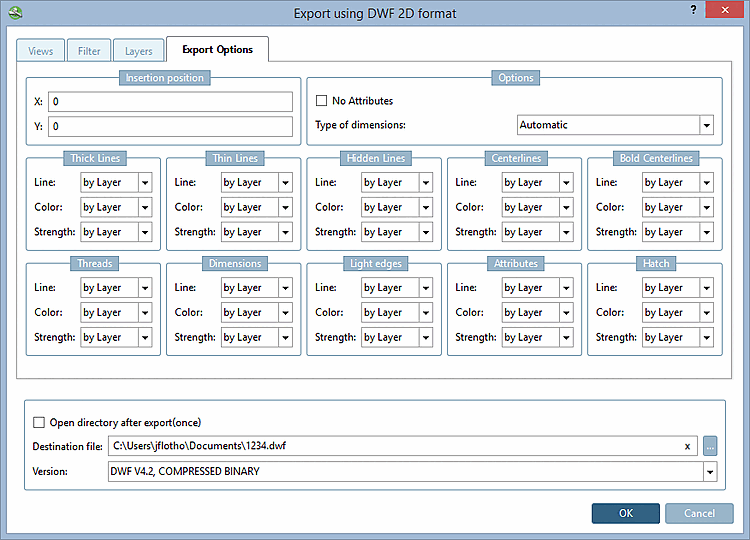Click the X insertion position field

[170, 102]
